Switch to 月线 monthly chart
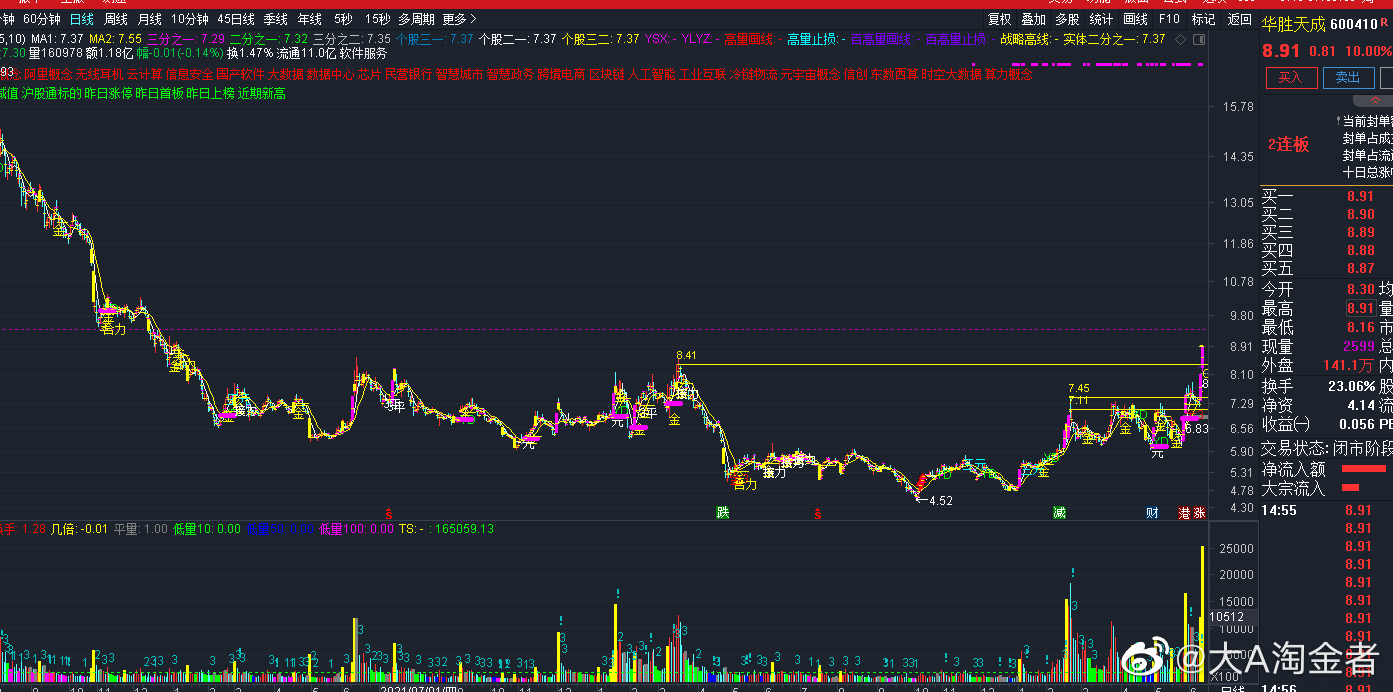Image resolution: width=1393 pixels, height=692 pixels. [x=150, y=19]
